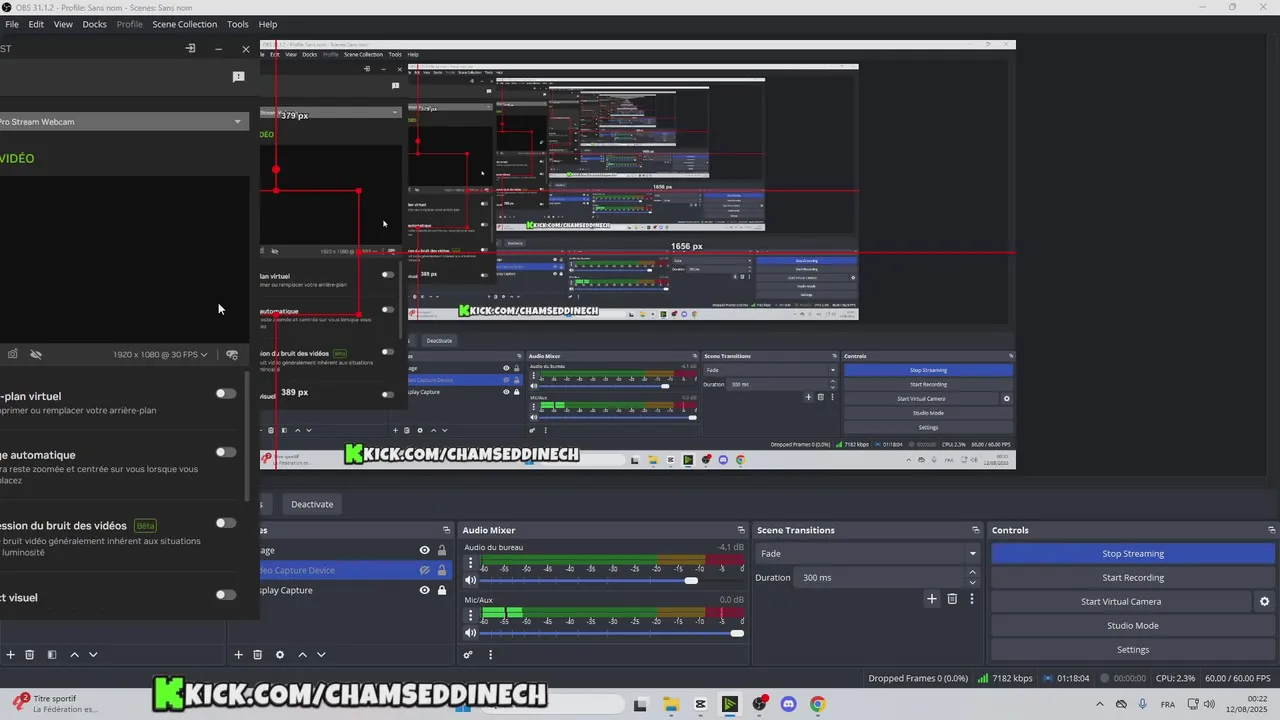Remove the scene transition with the trash icon

pos(952,599)
